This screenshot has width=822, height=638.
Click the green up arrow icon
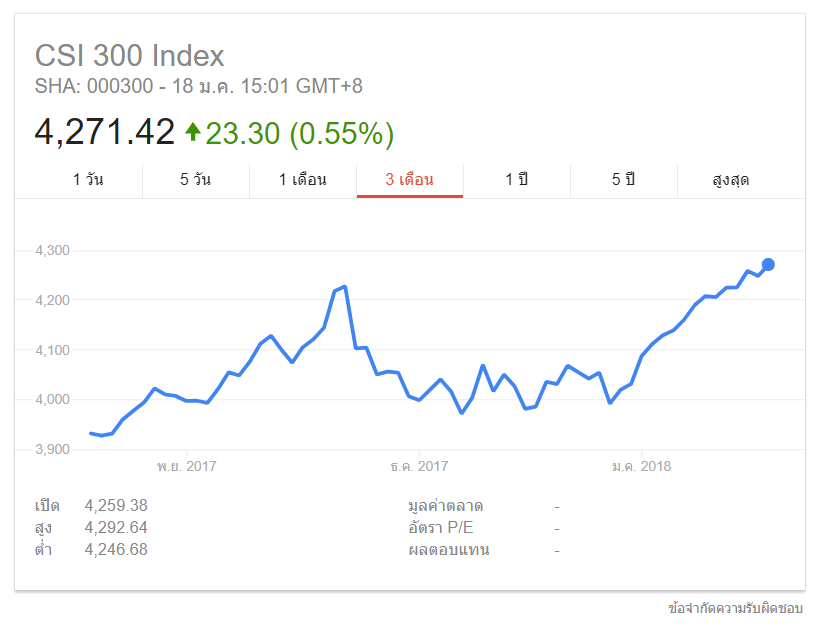tap(193, 131)
